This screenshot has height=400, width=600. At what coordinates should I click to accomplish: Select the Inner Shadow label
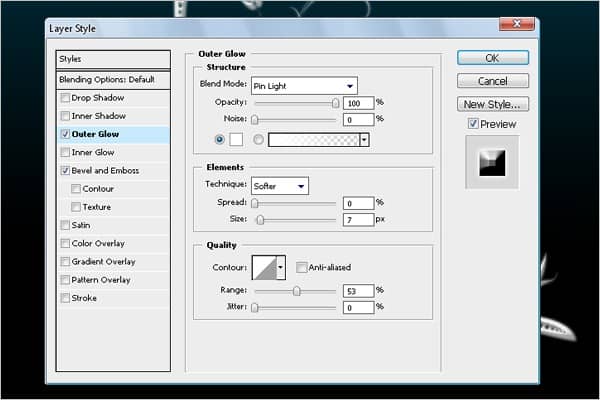point(98,116)
